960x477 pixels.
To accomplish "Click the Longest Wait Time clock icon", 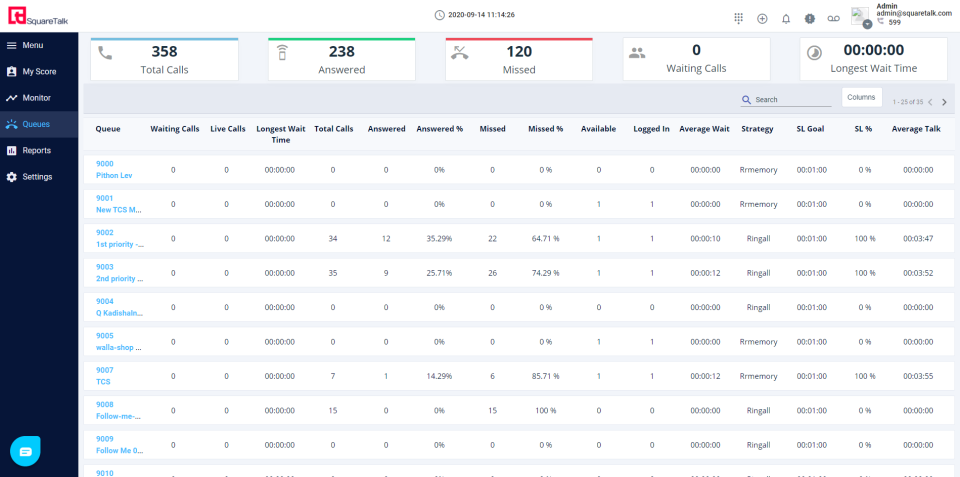I will click(x=814, y=53).
